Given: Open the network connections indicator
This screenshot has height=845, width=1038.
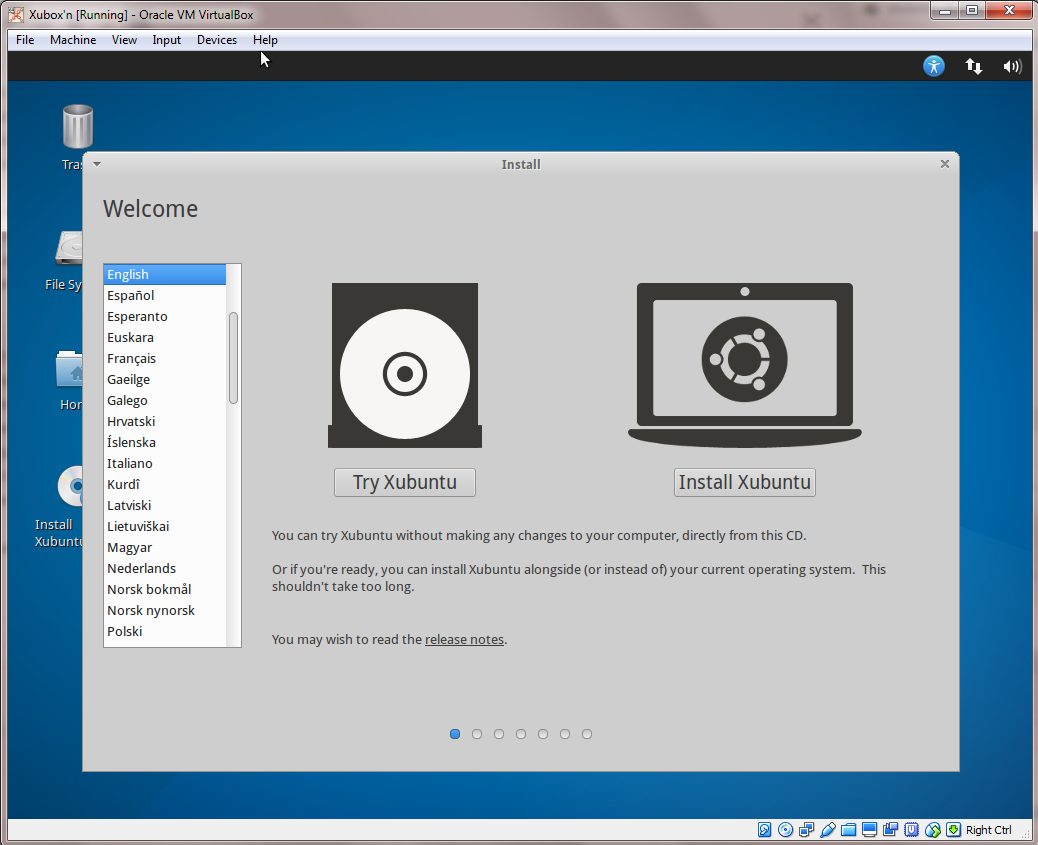Looking at the screenshot, I should (x=973, y=66).
